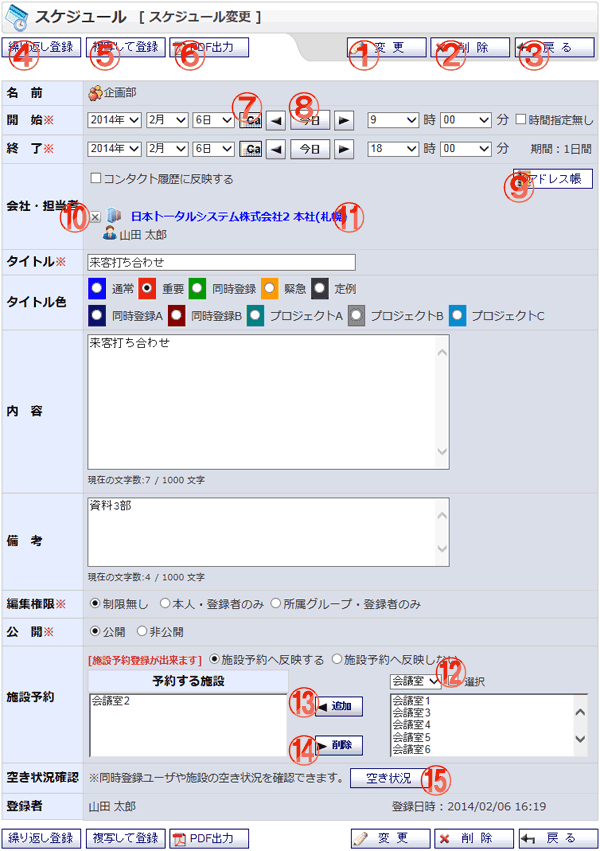The image size is (600, 851).
Task: Click the schedule calendar logo icon
Action: [x=17, y=18]
